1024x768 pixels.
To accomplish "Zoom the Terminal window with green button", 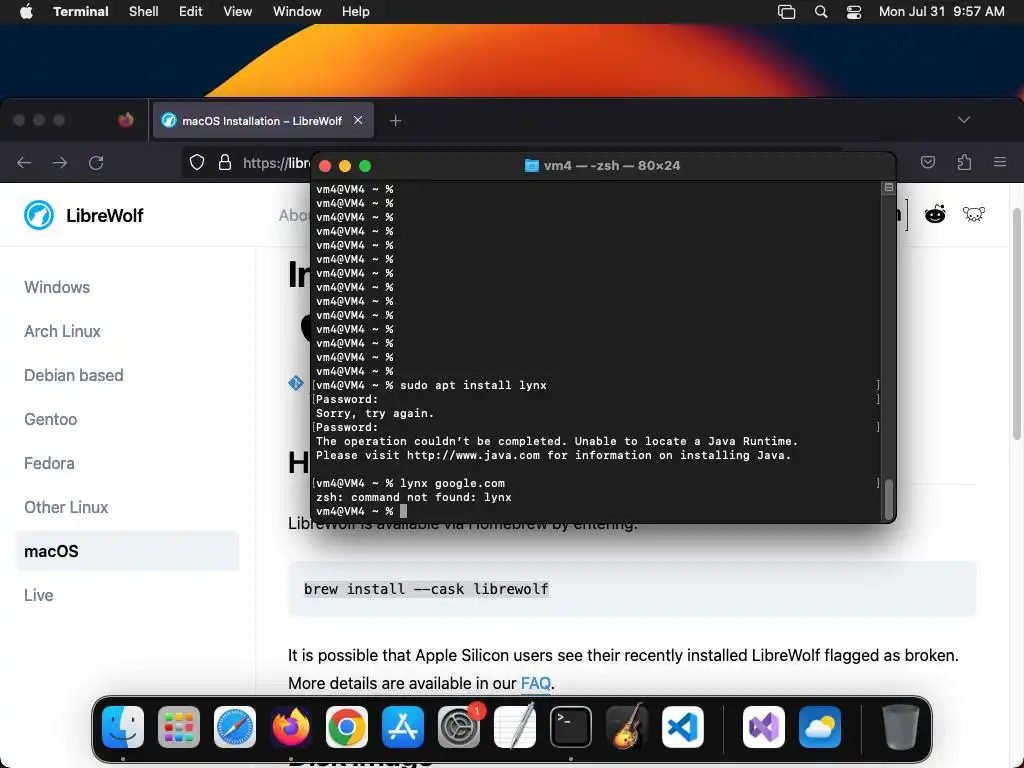I will tap(365, 166).
